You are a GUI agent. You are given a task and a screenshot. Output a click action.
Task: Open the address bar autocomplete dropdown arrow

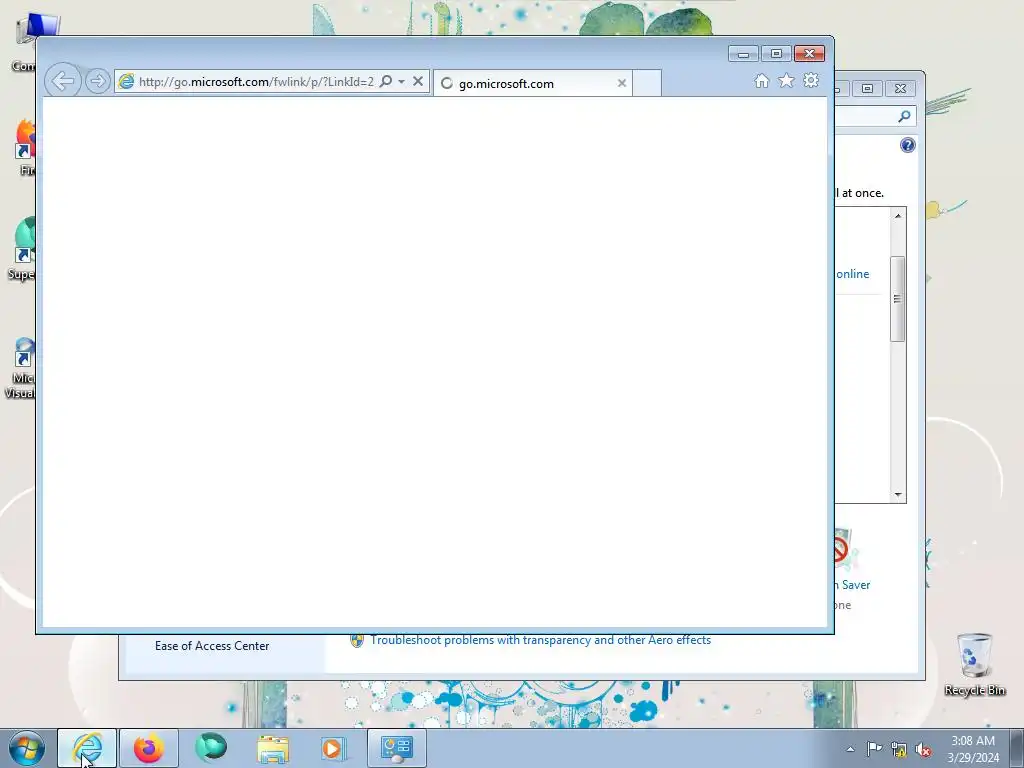[x=402, y=81]
